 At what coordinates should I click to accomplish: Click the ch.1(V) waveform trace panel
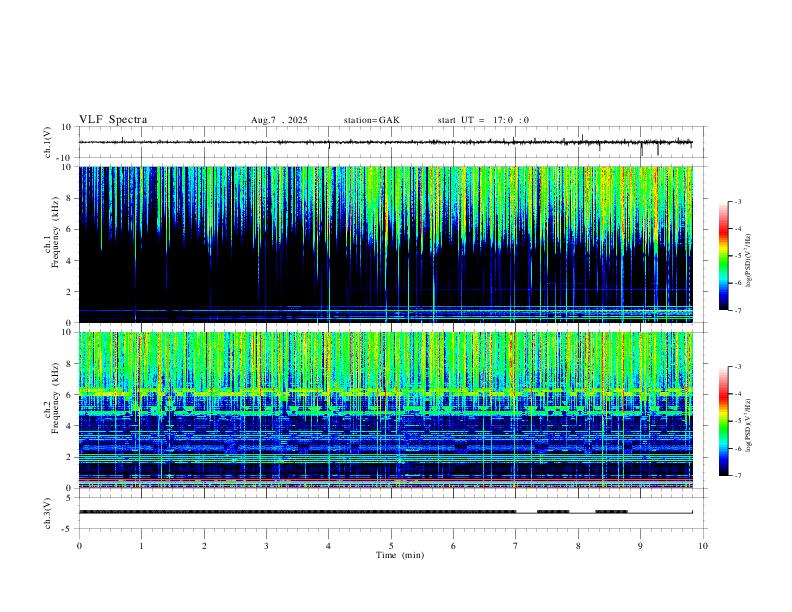(393, 142)
